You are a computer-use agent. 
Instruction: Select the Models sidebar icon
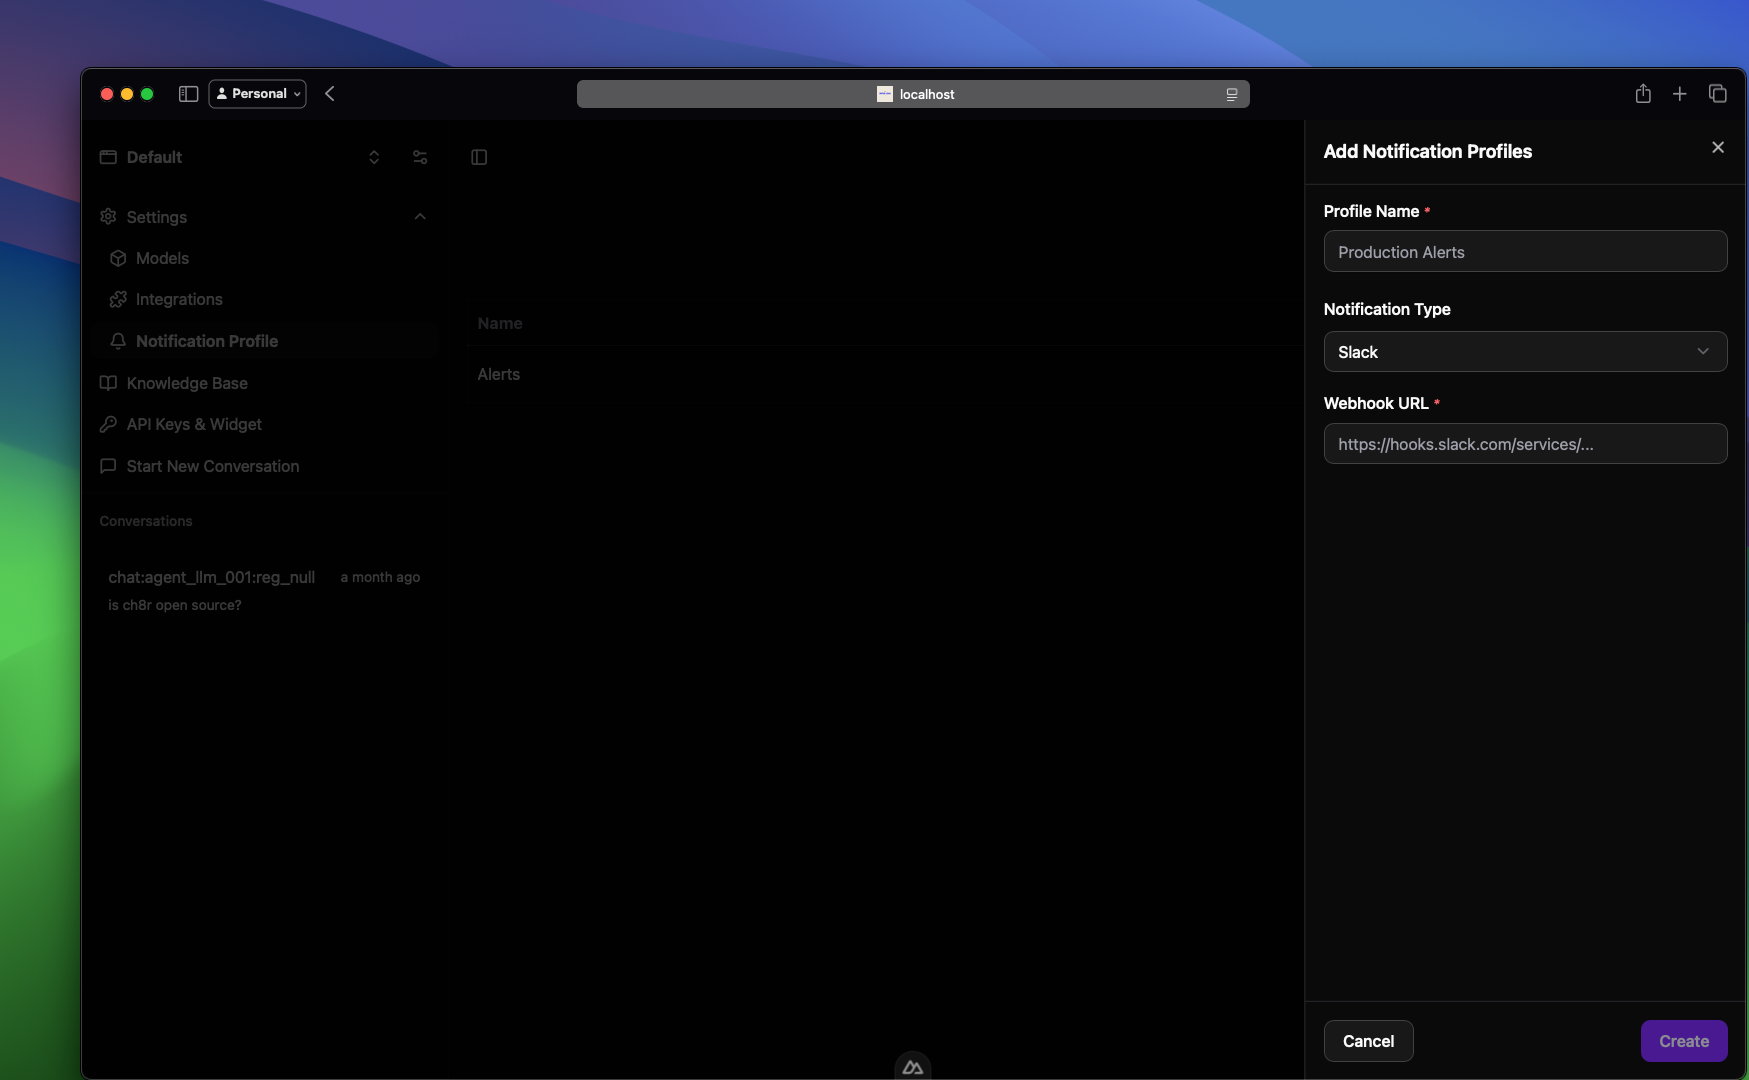point(117,258)
